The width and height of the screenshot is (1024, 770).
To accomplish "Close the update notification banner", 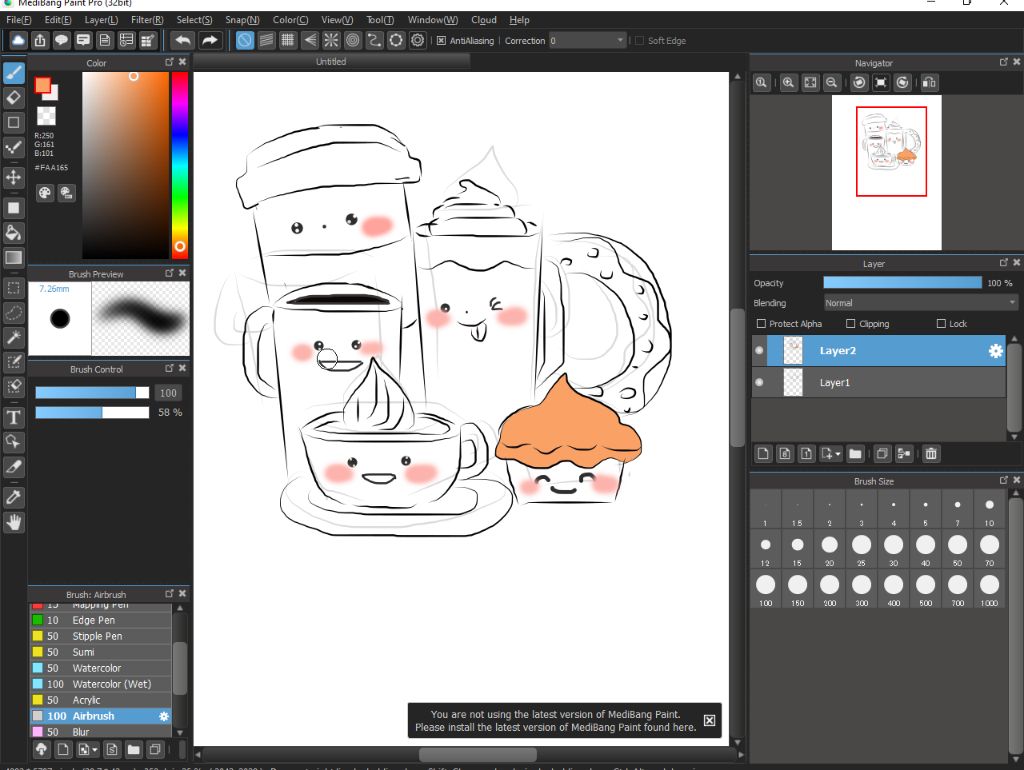I will pyautogui.click(x=709, y=720).
